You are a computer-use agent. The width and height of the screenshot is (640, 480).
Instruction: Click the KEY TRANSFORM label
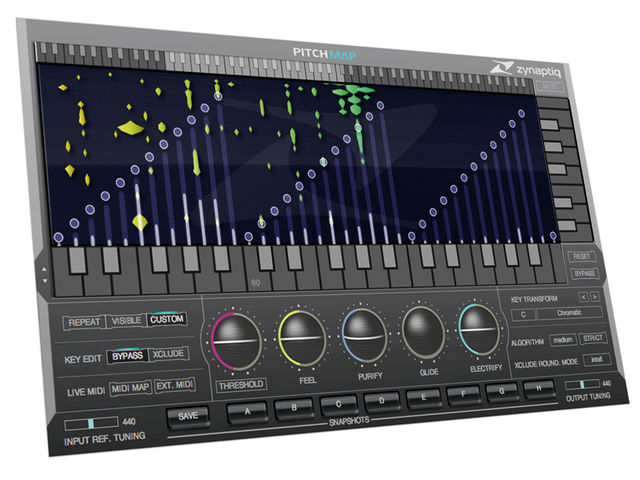click(534, 299)
